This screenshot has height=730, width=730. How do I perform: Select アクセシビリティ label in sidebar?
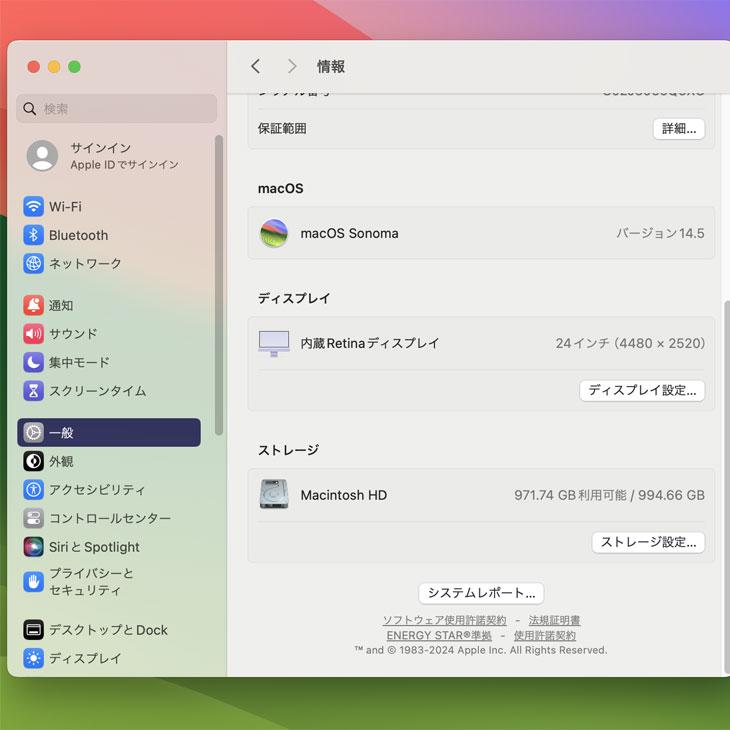97,489
